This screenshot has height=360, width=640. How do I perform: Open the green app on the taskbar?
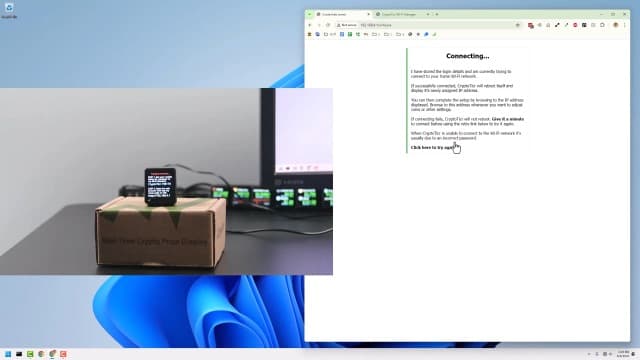pos(30,354)
